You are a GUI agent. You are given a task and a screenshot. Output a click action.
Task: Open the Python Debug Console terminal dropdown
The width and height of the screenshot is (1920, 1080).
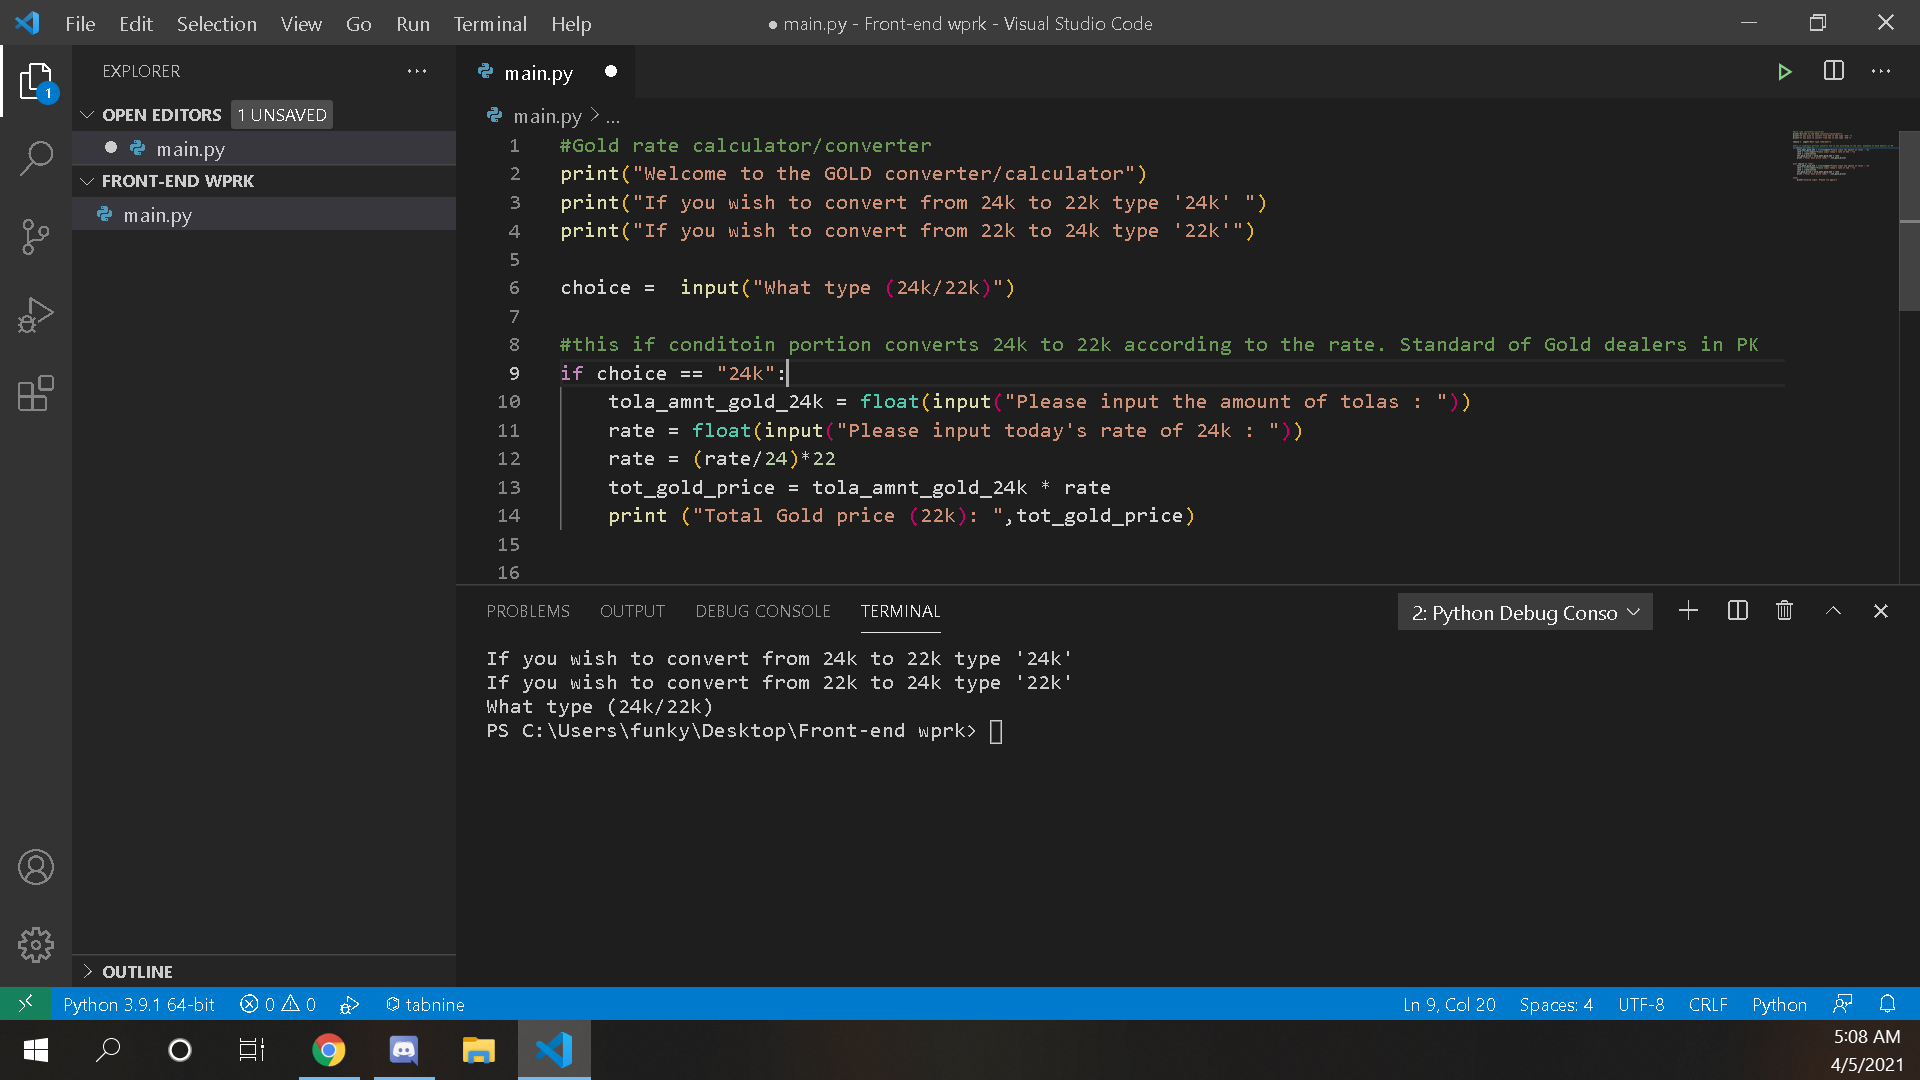(1524, 612)
